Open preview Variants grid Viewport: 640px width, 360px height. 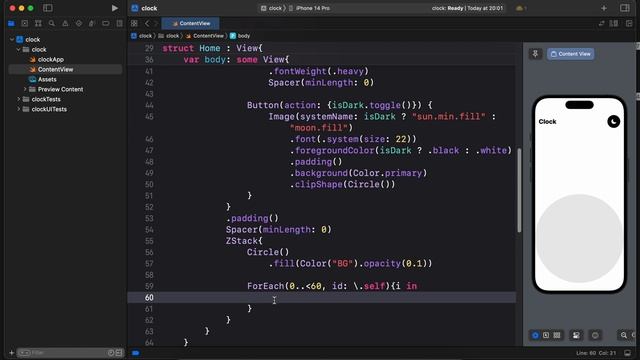pyautogui.click(x=557, y=336)
